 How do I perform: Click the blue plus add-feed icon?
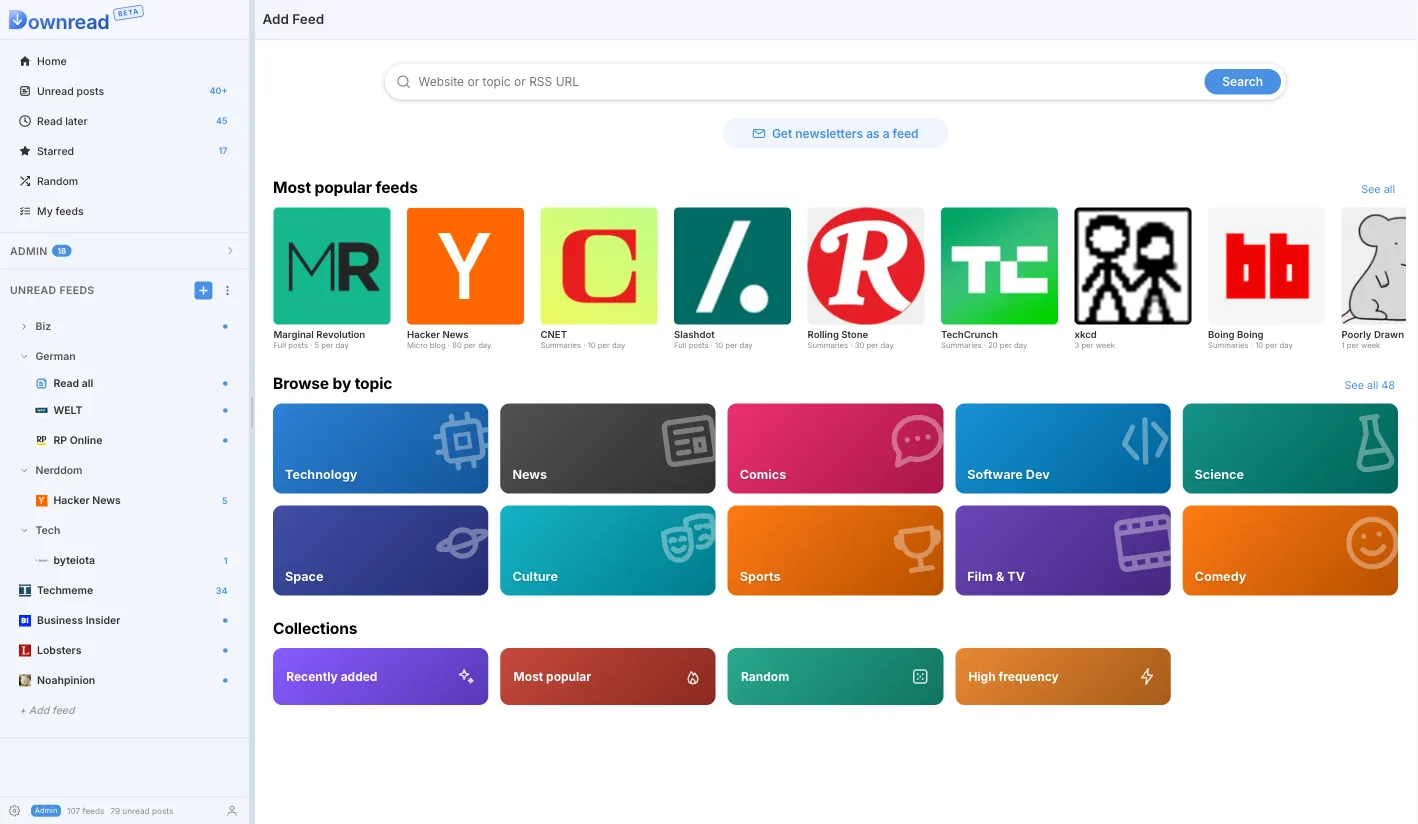coord(203,290)
